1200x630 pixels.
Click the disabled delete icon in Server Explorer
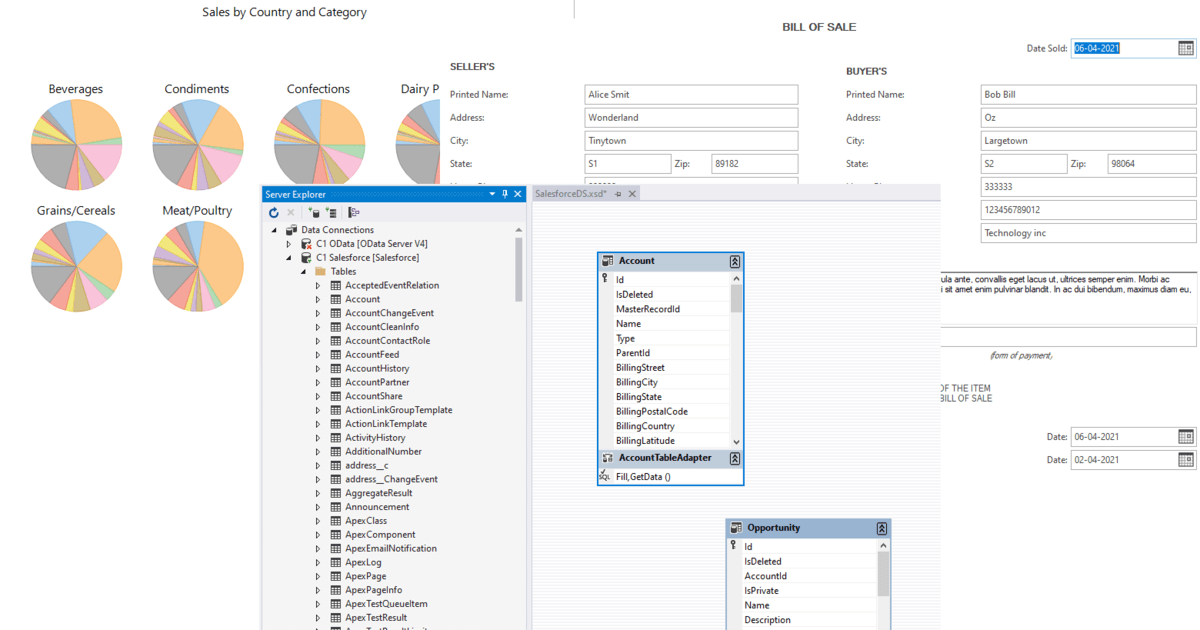pyautogui.click(x=291, y=212)
